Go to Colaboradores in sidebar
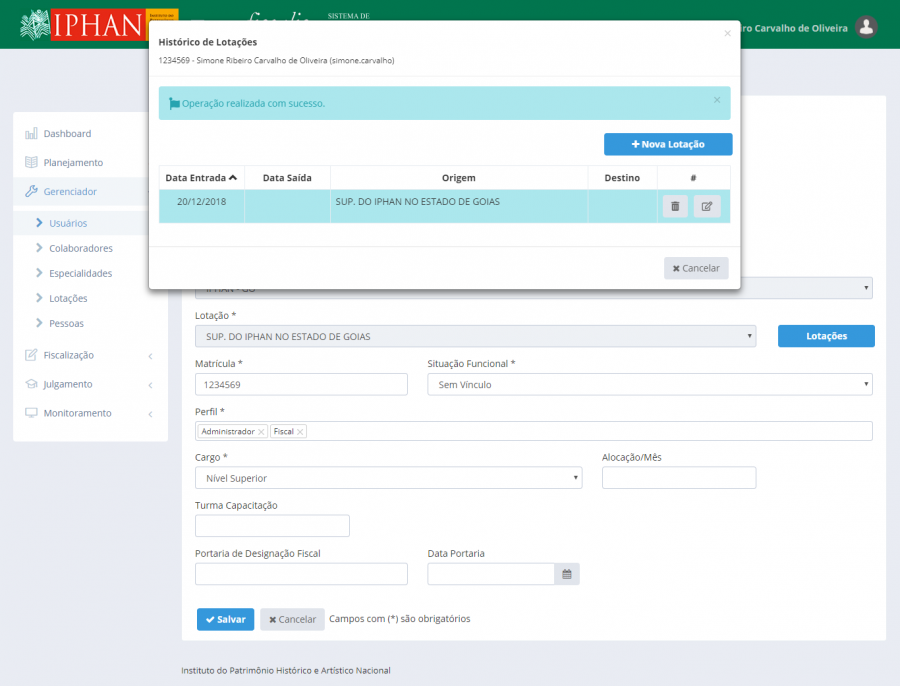This screenshot has width=900, height=686. tap(80, 248)
